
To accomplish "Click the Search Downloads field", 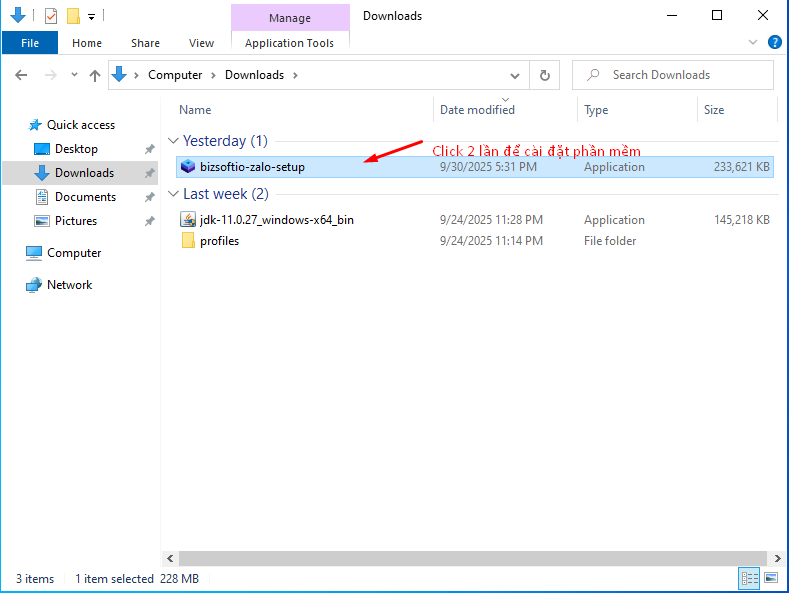I will 680,75.
